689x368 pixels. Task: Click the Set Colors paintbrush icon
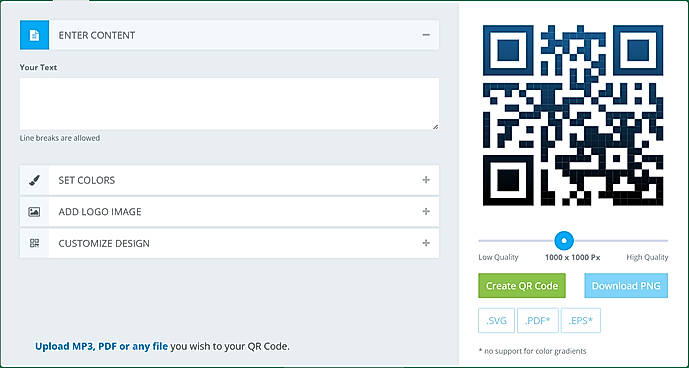pos(34,180)
